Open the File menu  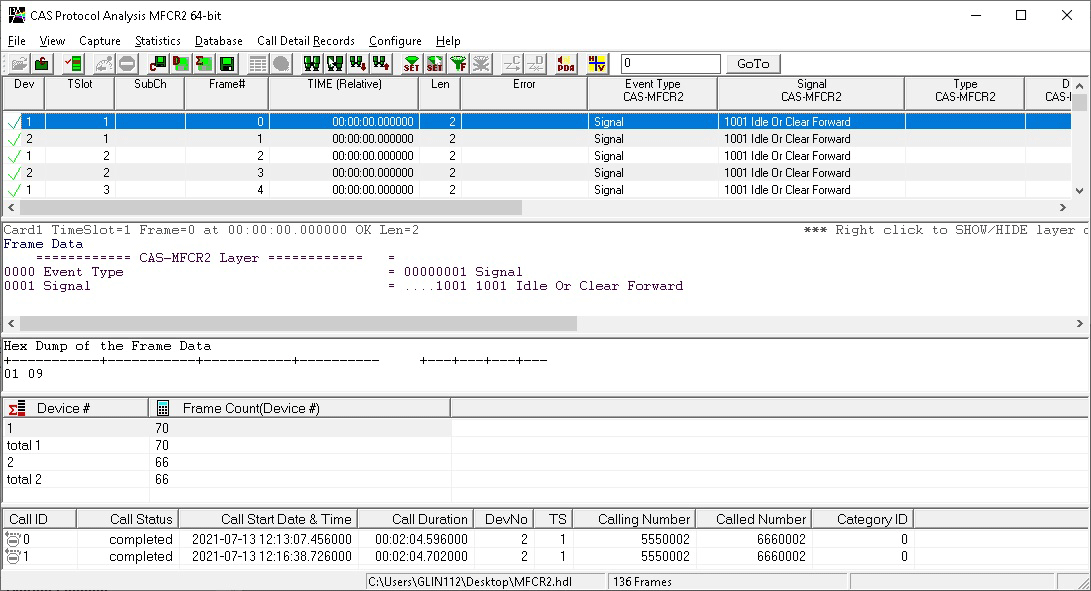(x=17, y=41)
